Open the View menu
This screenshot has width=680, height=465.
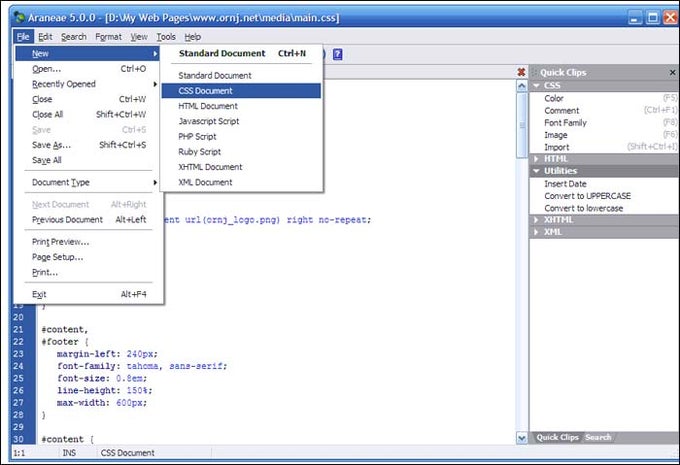(x=139, y=37)
